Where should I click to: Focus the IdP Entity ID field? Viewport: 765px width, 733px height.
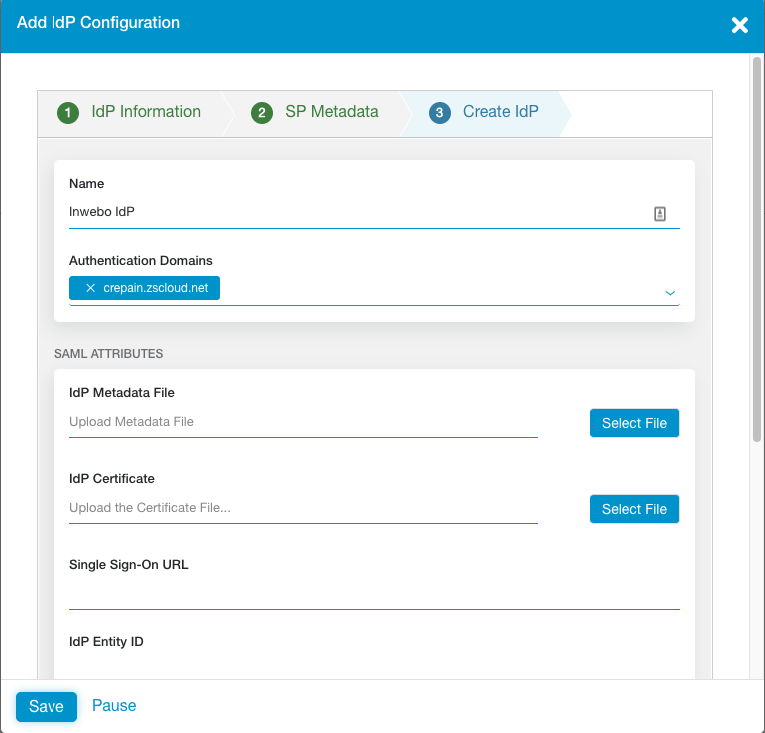coord(374,665)
